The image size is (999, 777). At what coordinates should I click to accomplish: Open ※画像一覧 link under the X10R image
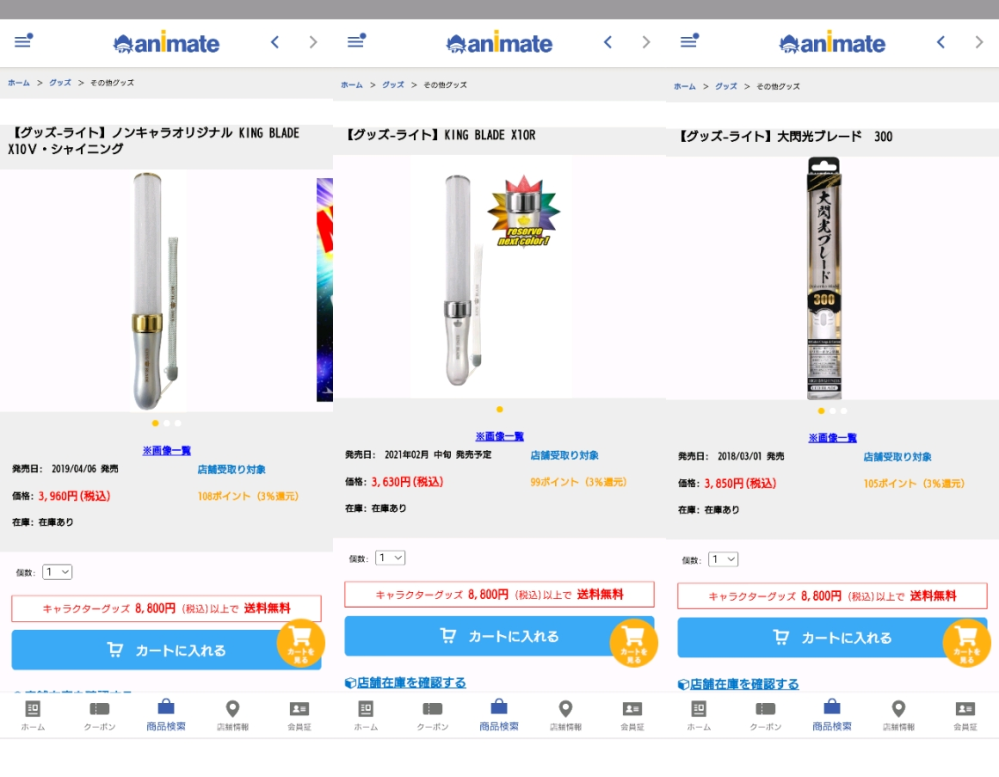pos(500,436)
